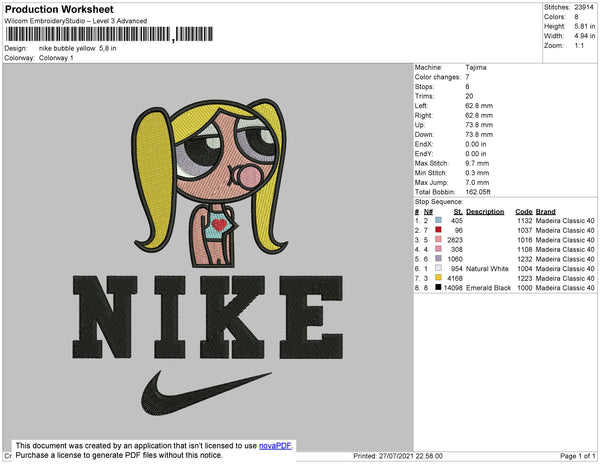Click the printed date '27/07/2021 22.58.00'
The height and width of the screenshot is (464, 600).
click(x=411, y=456)
